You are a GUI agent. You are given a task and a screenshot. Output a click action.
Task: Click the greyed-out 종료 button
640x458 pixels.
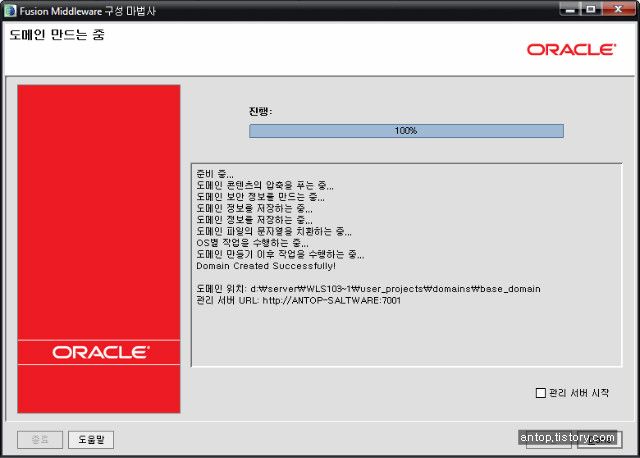(x=40, y=440)
